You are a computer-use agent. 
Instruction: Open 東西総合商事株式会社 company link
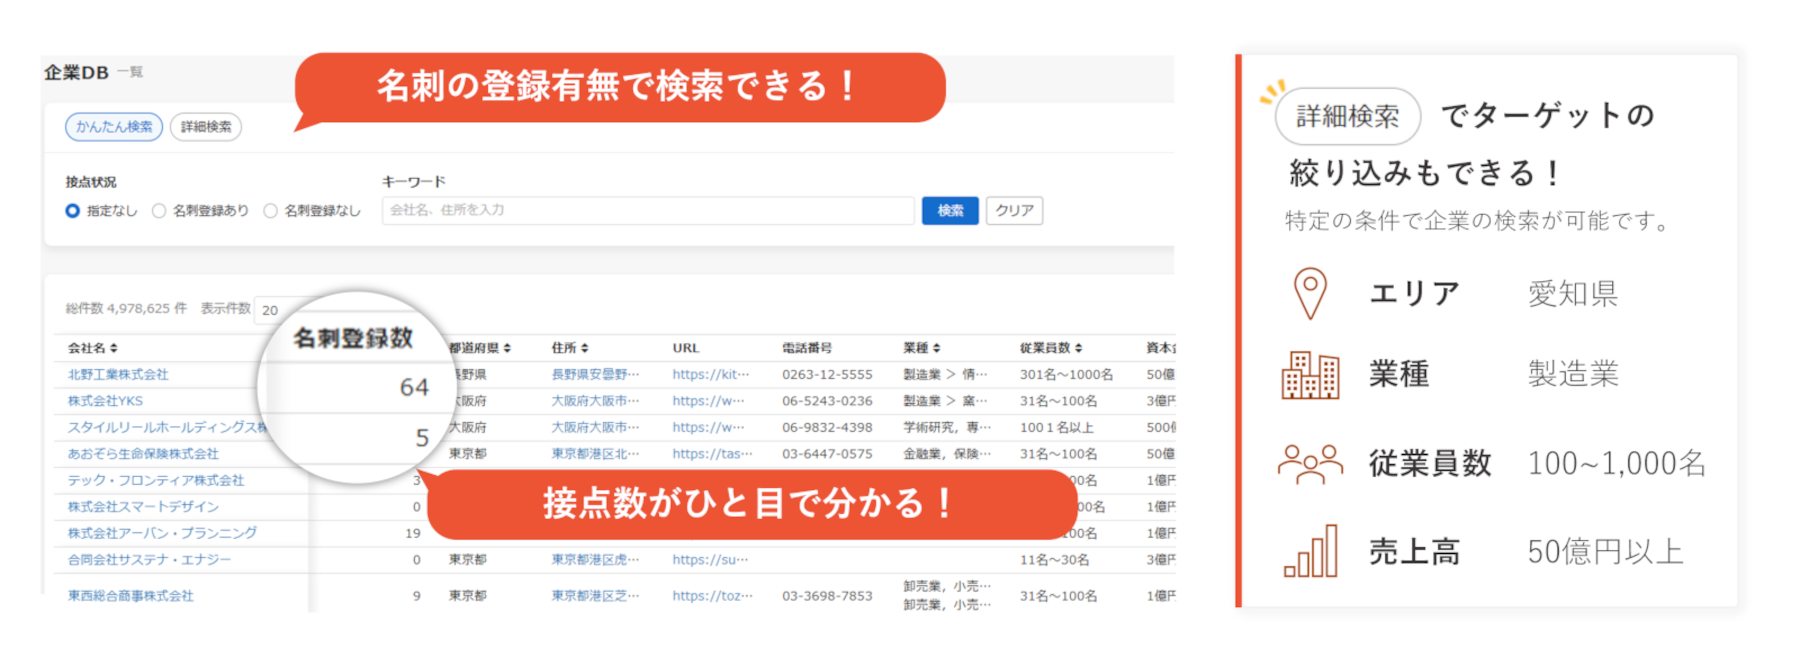pyautogui.click(x=130, y=595)
